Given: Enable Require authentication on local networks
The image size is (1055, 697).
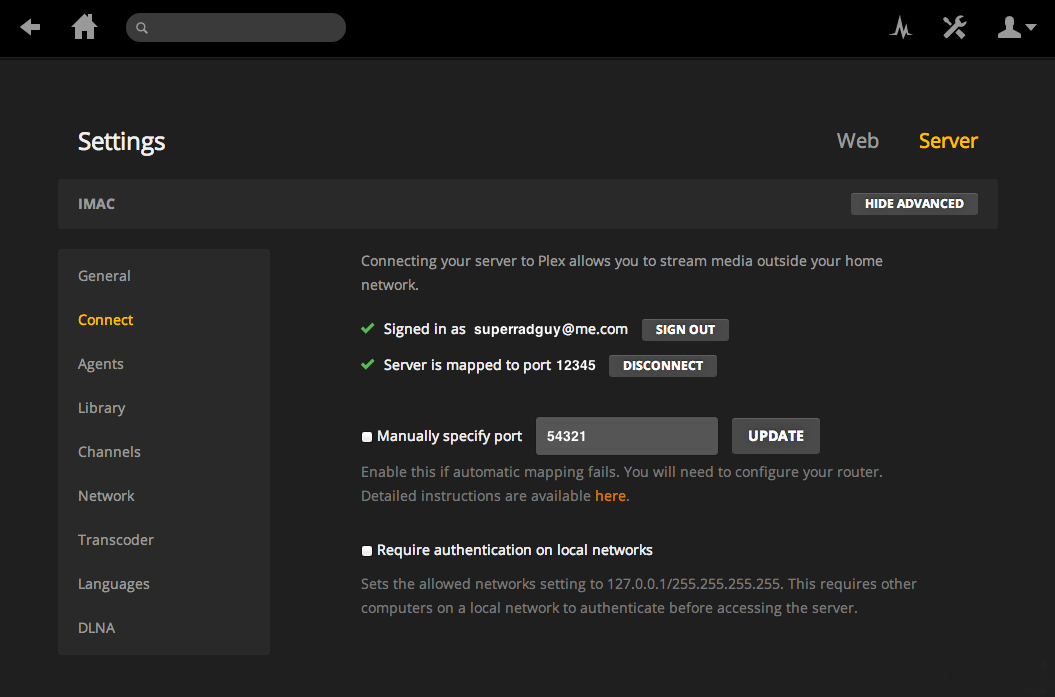Looking at the screenshot, I should pos(367,551).
